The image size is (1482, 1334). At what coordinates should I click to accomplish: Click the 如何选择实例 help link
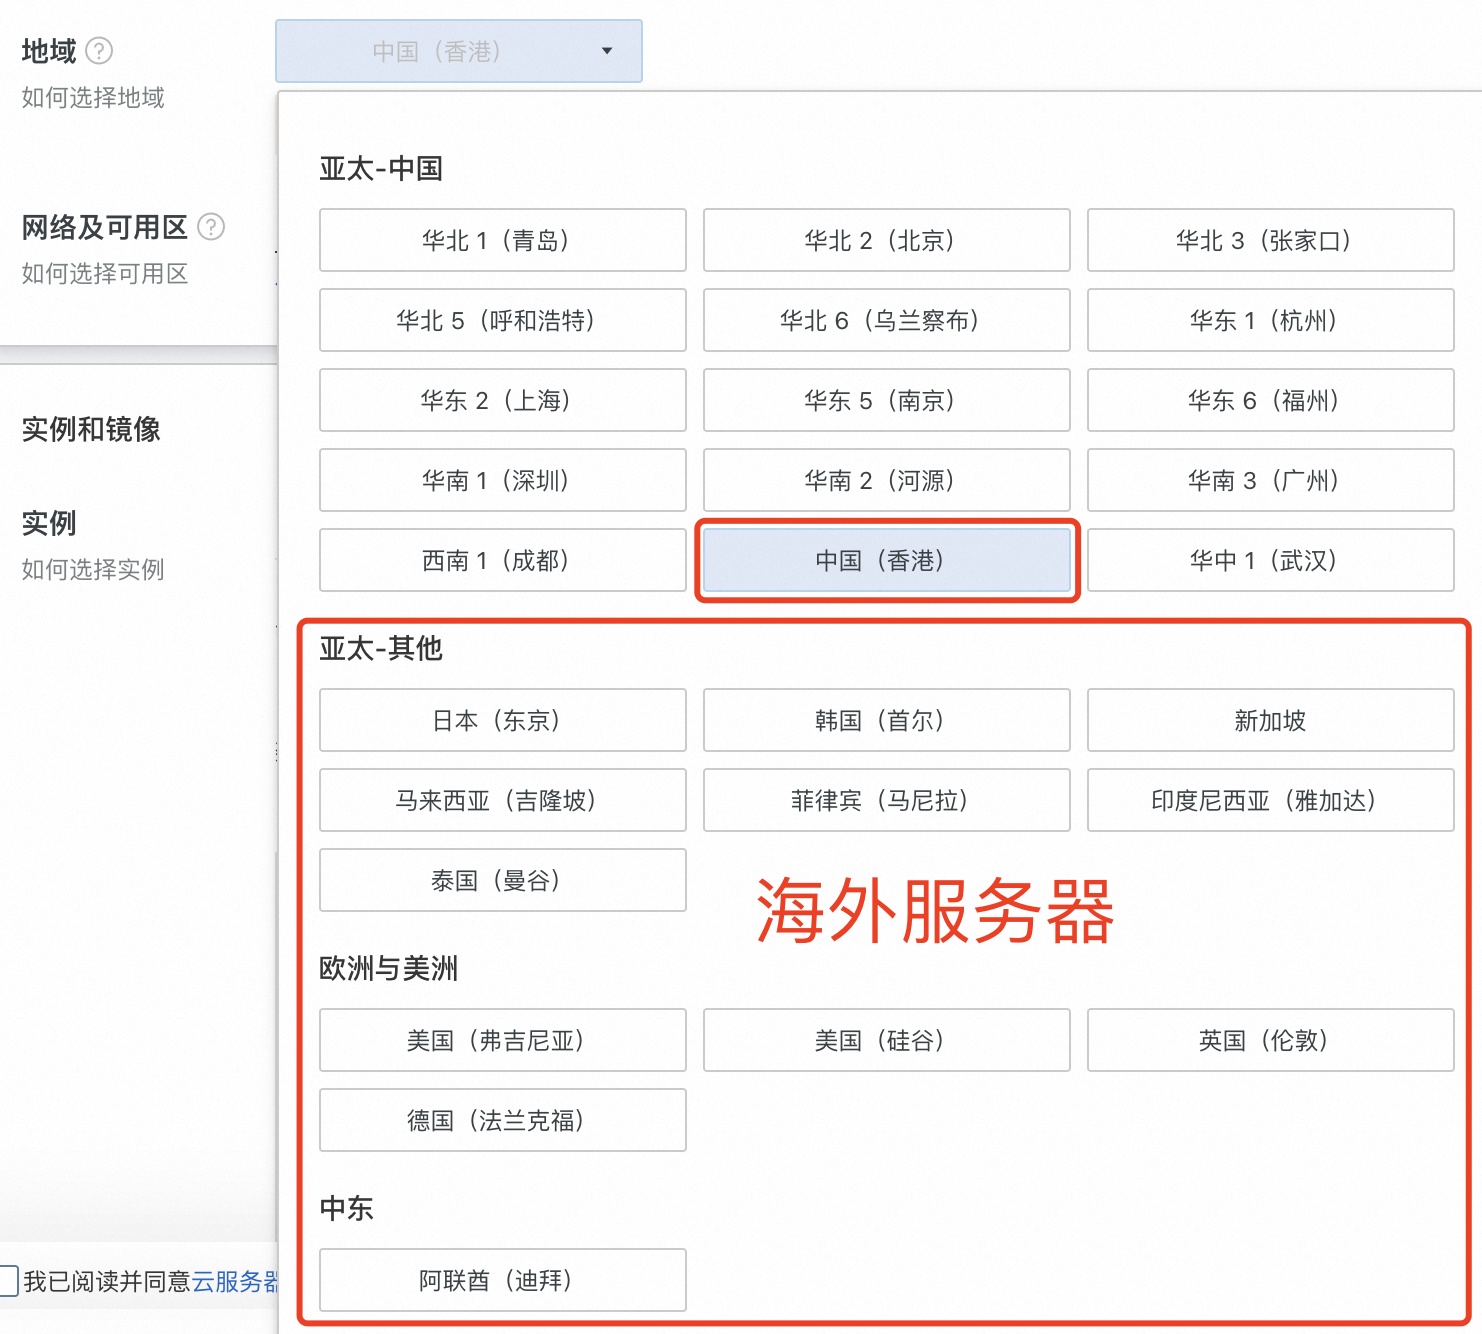tap(93, 569)
